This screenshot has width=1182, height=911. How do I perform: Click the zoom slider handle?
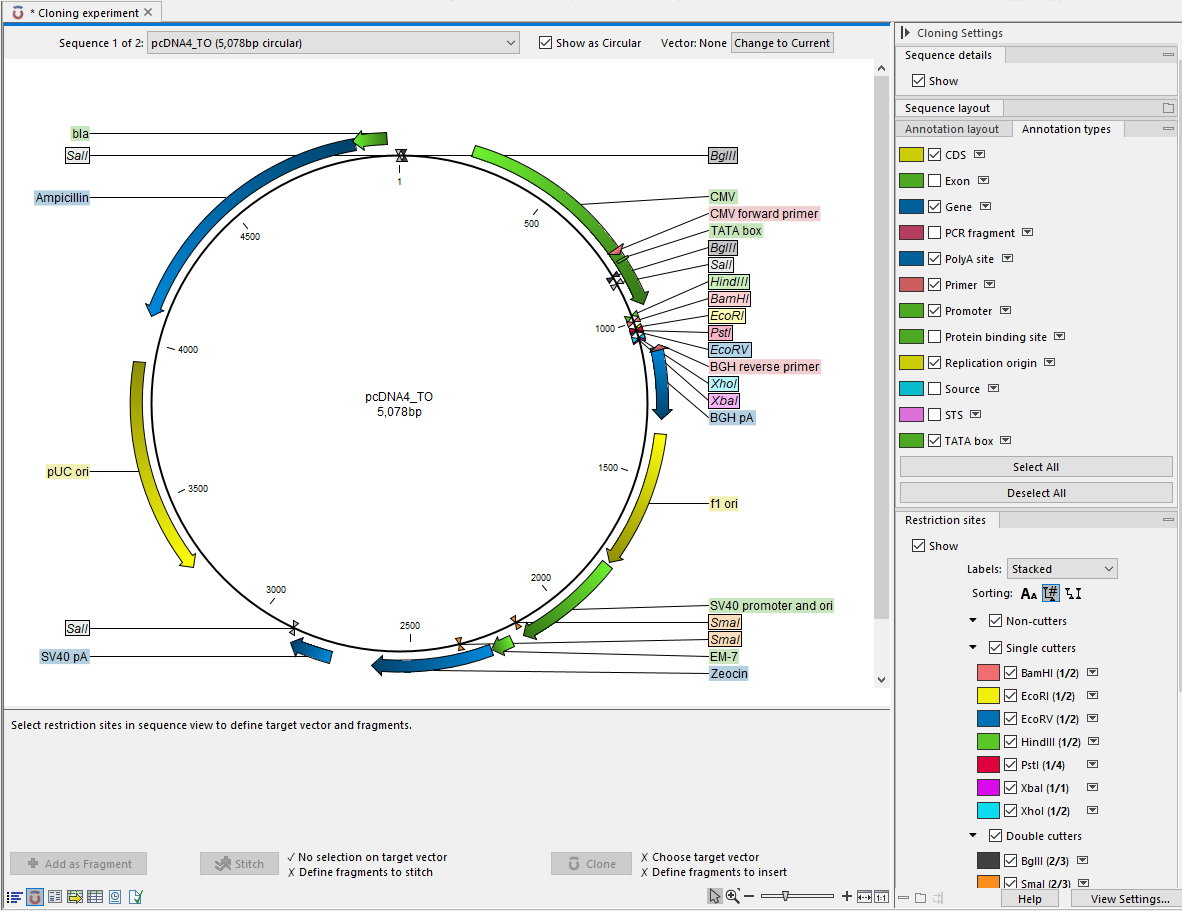coord(787,896)
